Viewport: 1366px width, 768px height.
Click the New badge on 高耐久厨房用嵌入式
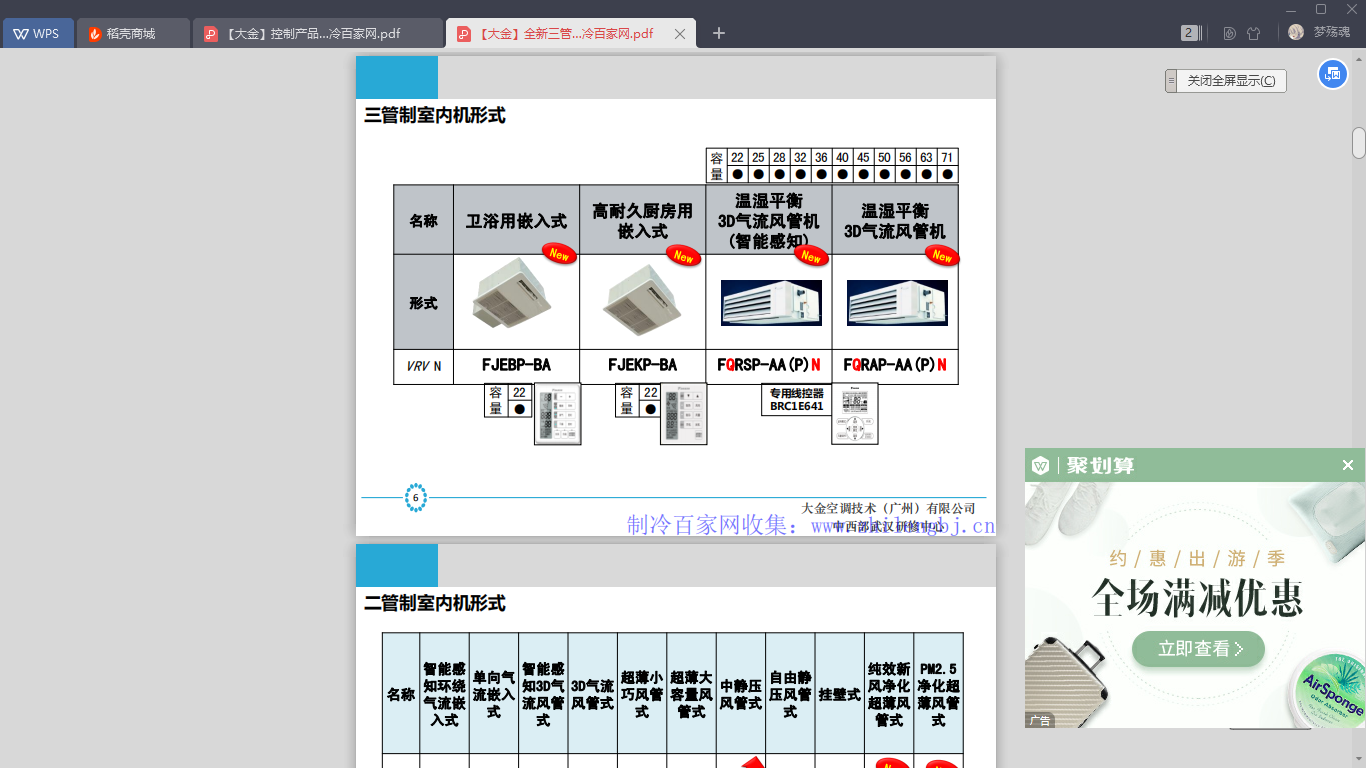pos(684,256)
